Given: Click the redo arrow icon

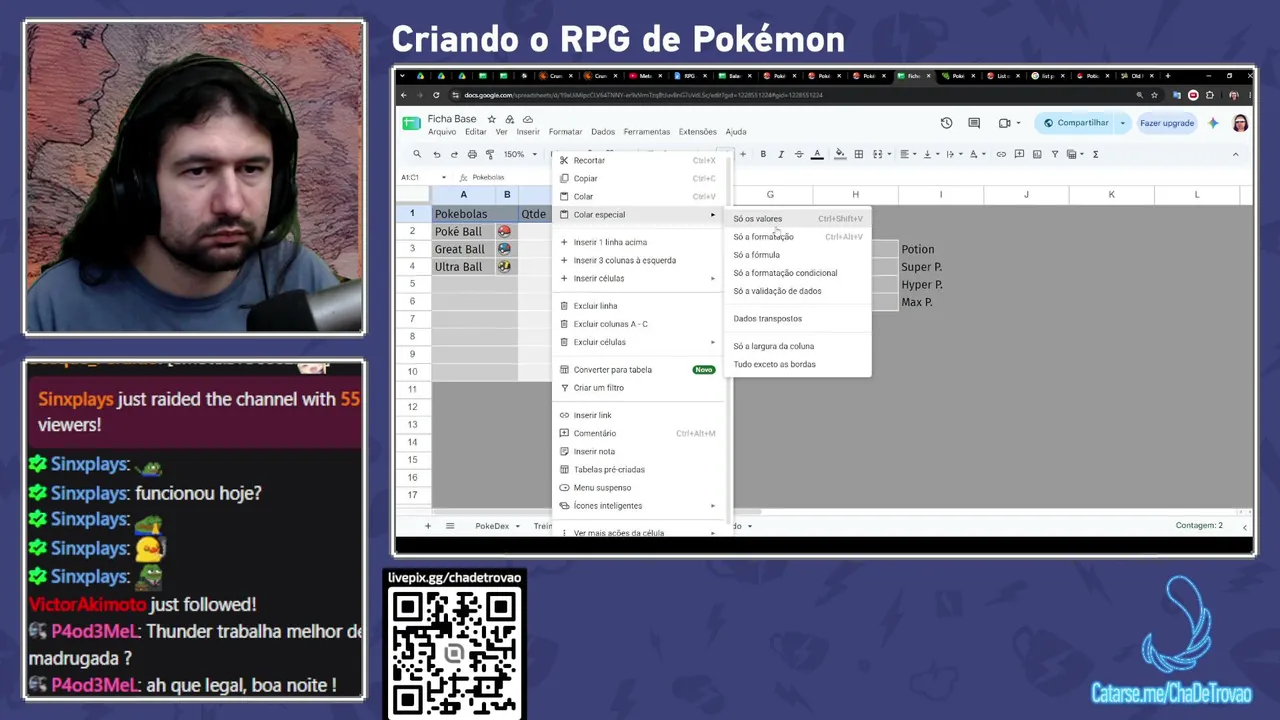Looking at the screenshot, I should coord(454,154).
